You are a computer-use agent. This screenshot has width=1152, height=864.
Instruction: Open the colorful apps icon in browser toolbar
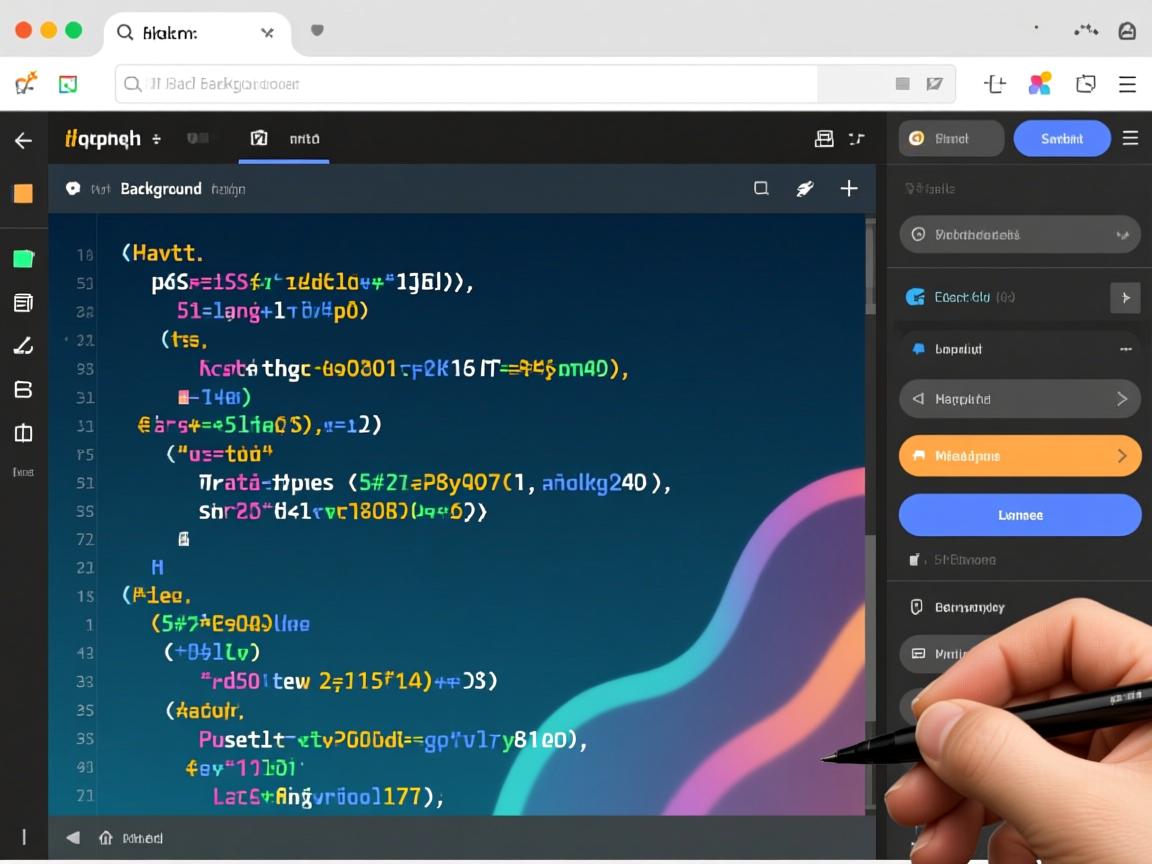click(x=1040, y=84)
